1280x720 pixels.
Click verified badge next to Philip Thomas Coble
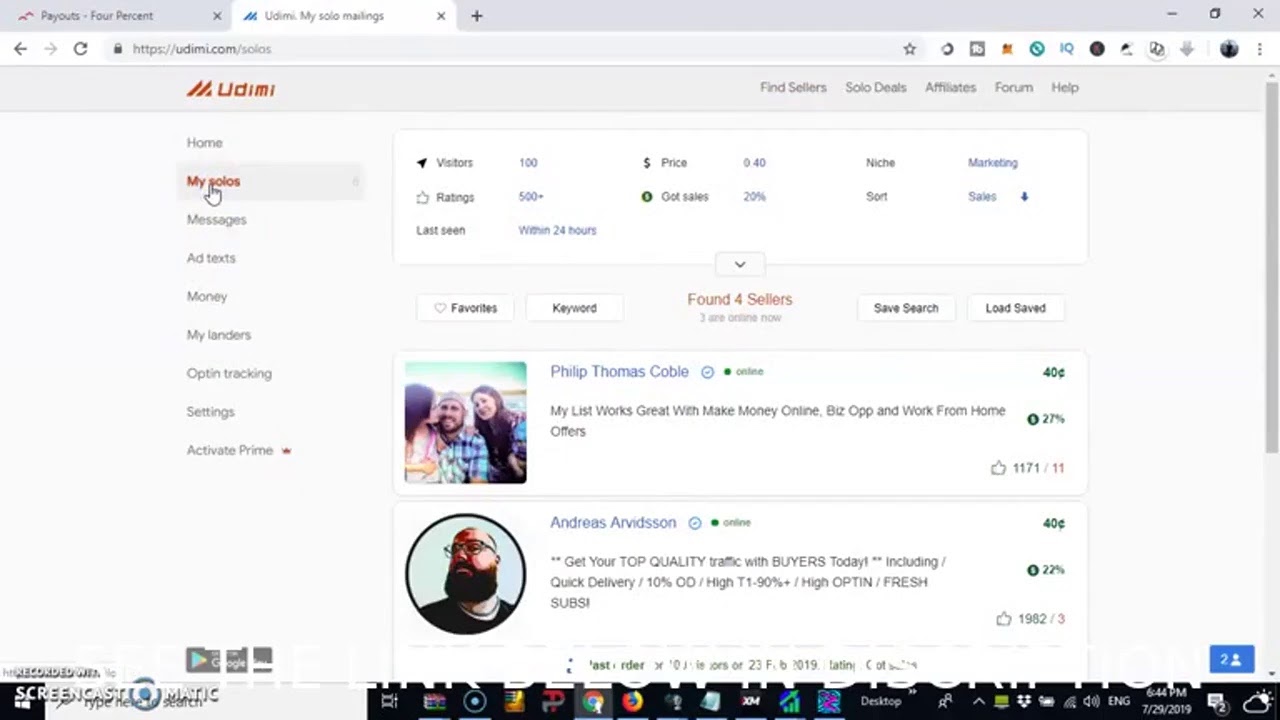pos(707,372)
